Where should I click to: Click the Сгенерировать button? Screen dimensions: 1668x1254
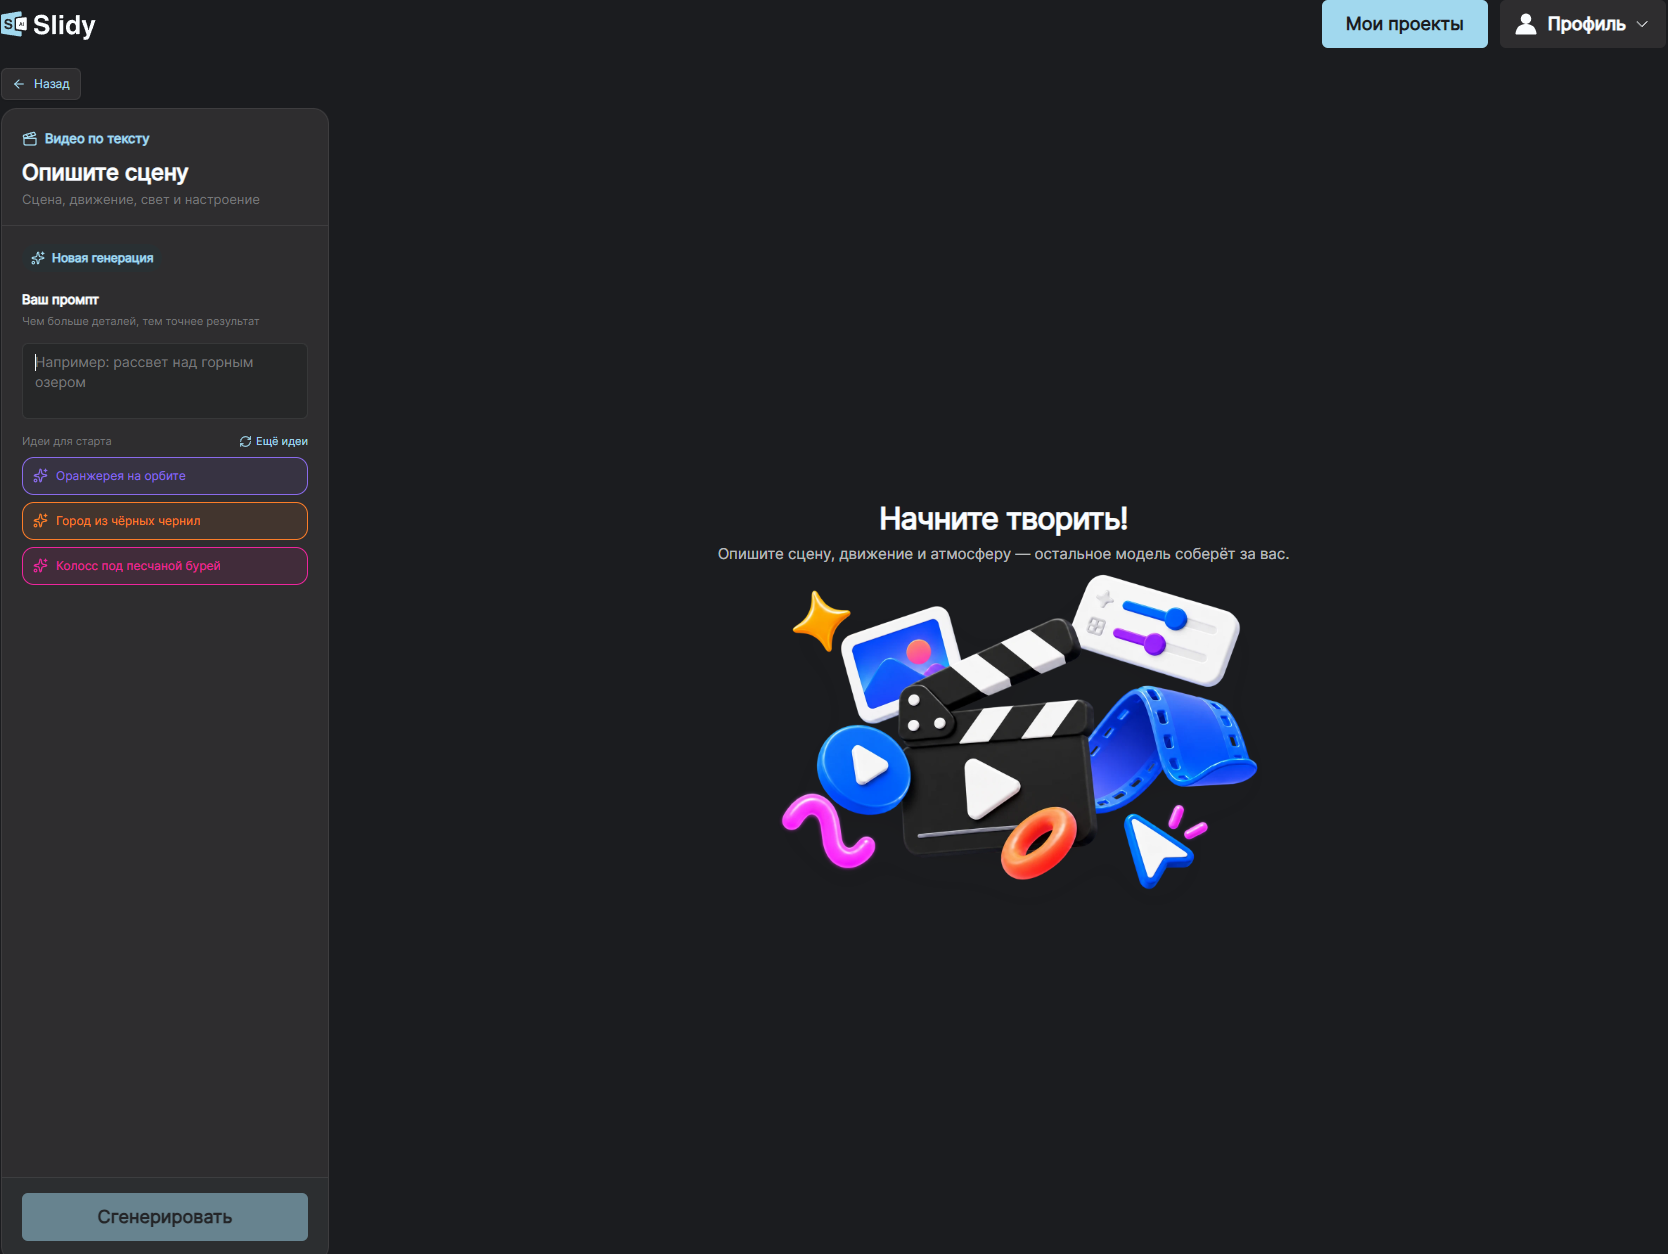point(165,1217)
